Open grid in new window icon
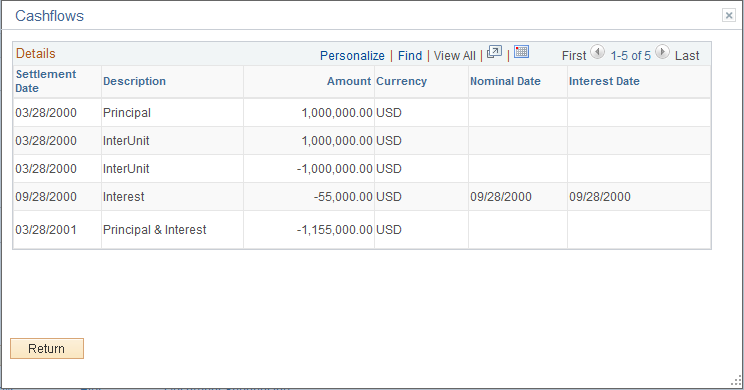 point(494,52)
